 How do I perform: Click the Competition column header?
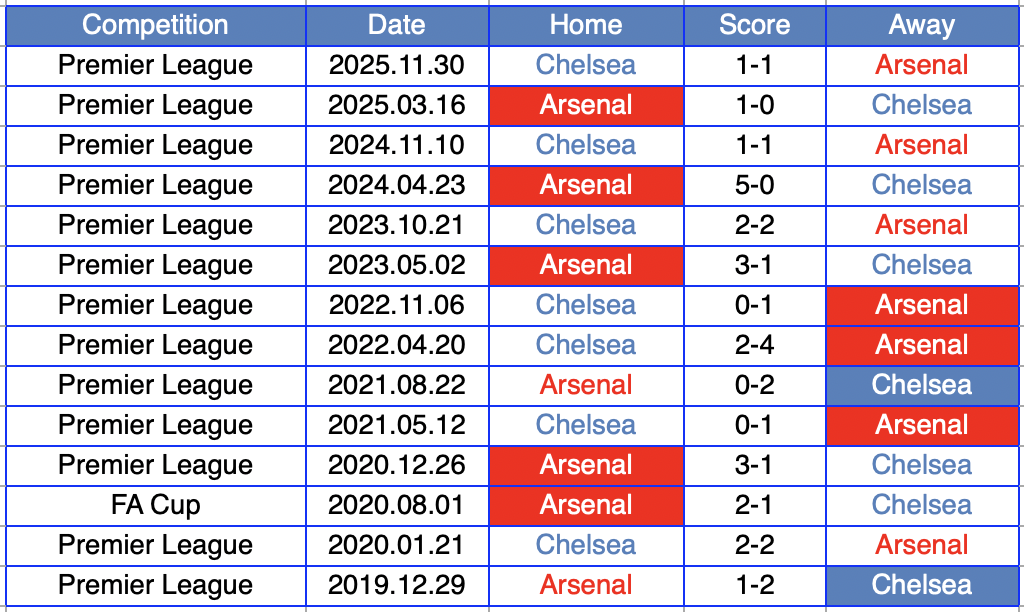point(155,25)
